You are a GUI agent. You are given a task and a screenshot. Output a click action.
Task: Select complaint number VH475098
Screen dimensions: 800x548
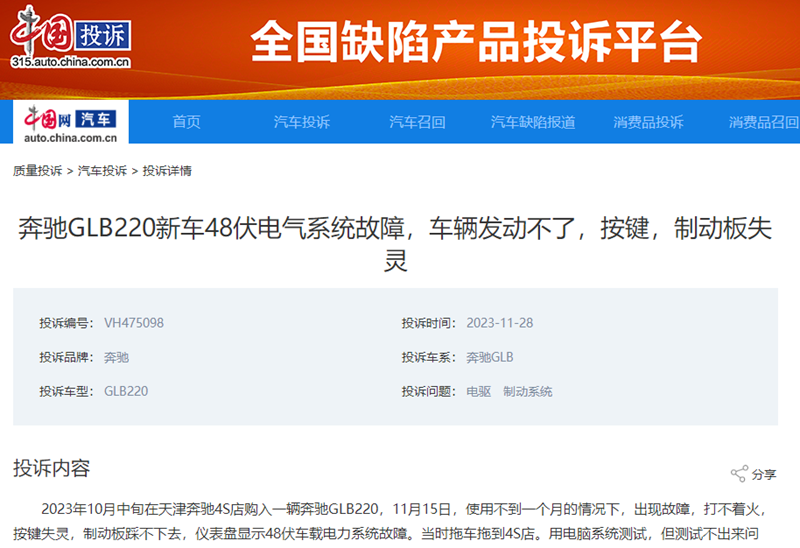point(134,323)
